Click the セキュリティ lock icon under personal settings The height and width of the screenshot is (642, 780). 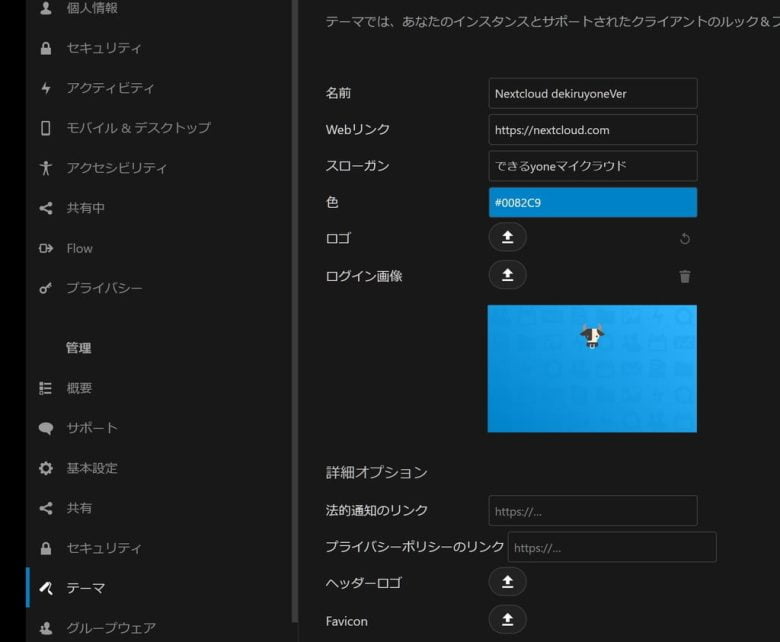click(x=46, y=48)
